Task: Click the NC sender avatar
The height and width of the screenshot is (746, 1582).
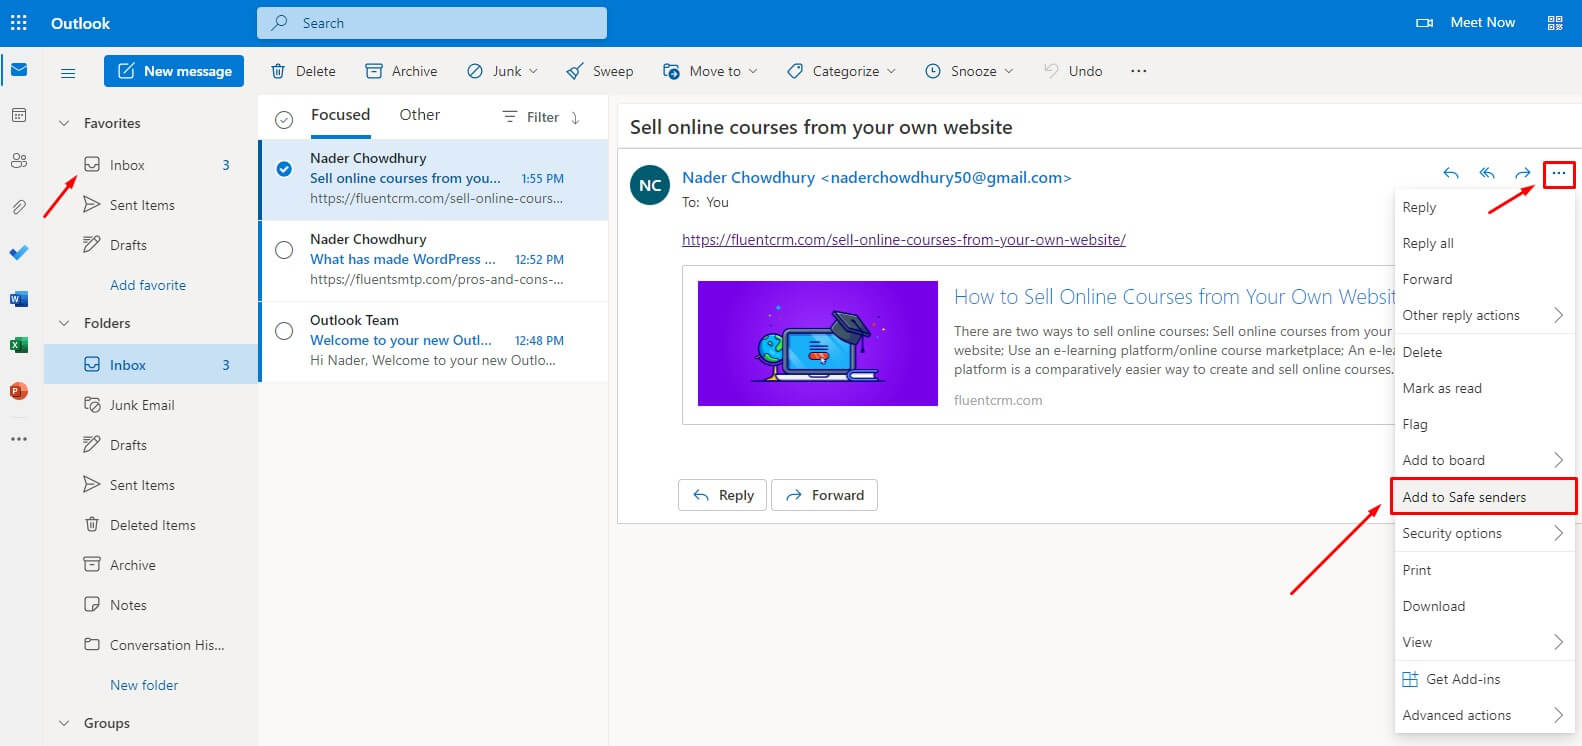Action: tap(650, 185)
